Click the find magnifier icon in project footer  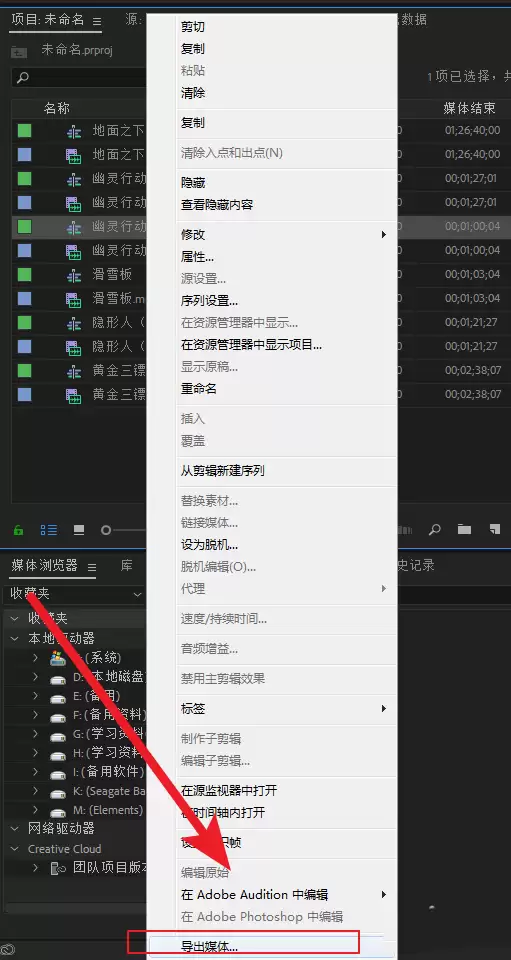pyautogui.click(x=435, y=530)
